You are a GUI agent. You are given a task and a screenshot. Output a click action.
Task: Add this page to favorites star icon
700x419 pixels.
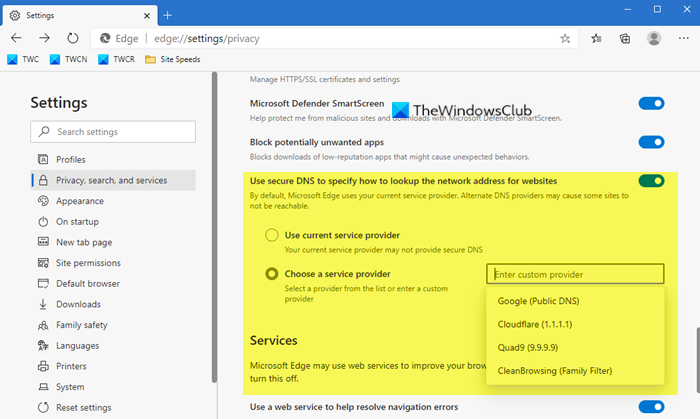click(565, 38)
